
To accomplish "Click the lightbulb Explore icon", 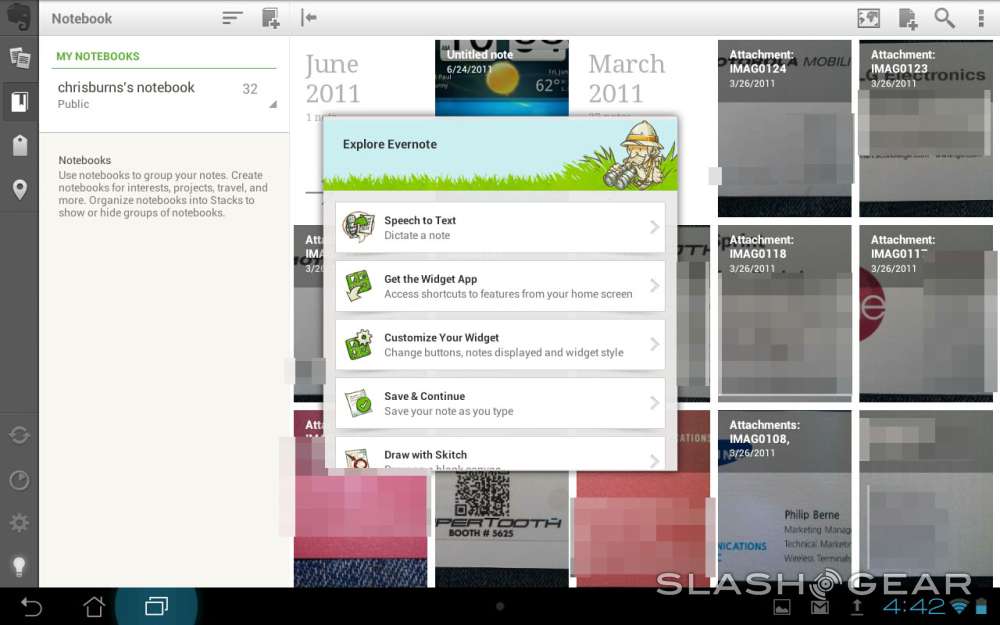I will pyautogui.click(x=19, y=566).
